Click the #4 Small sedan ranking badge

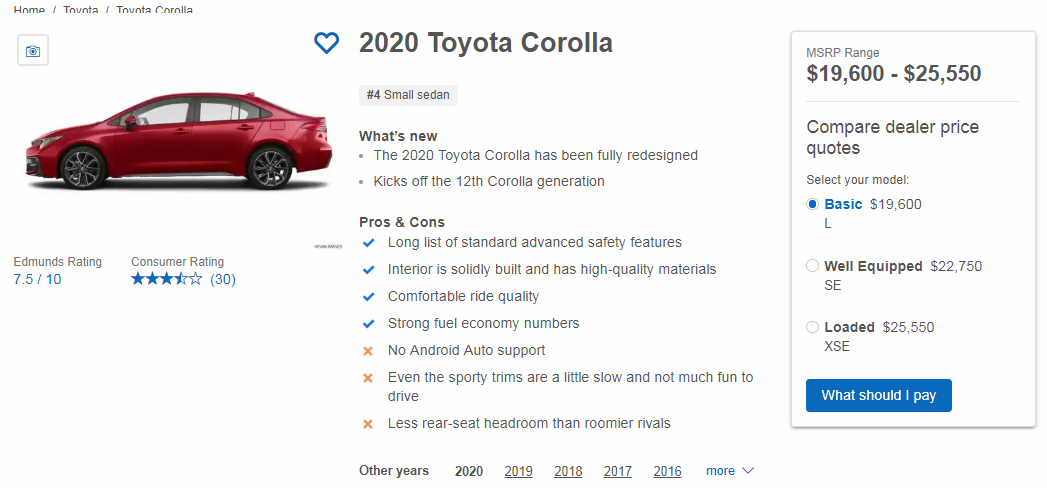pos(408,95)
